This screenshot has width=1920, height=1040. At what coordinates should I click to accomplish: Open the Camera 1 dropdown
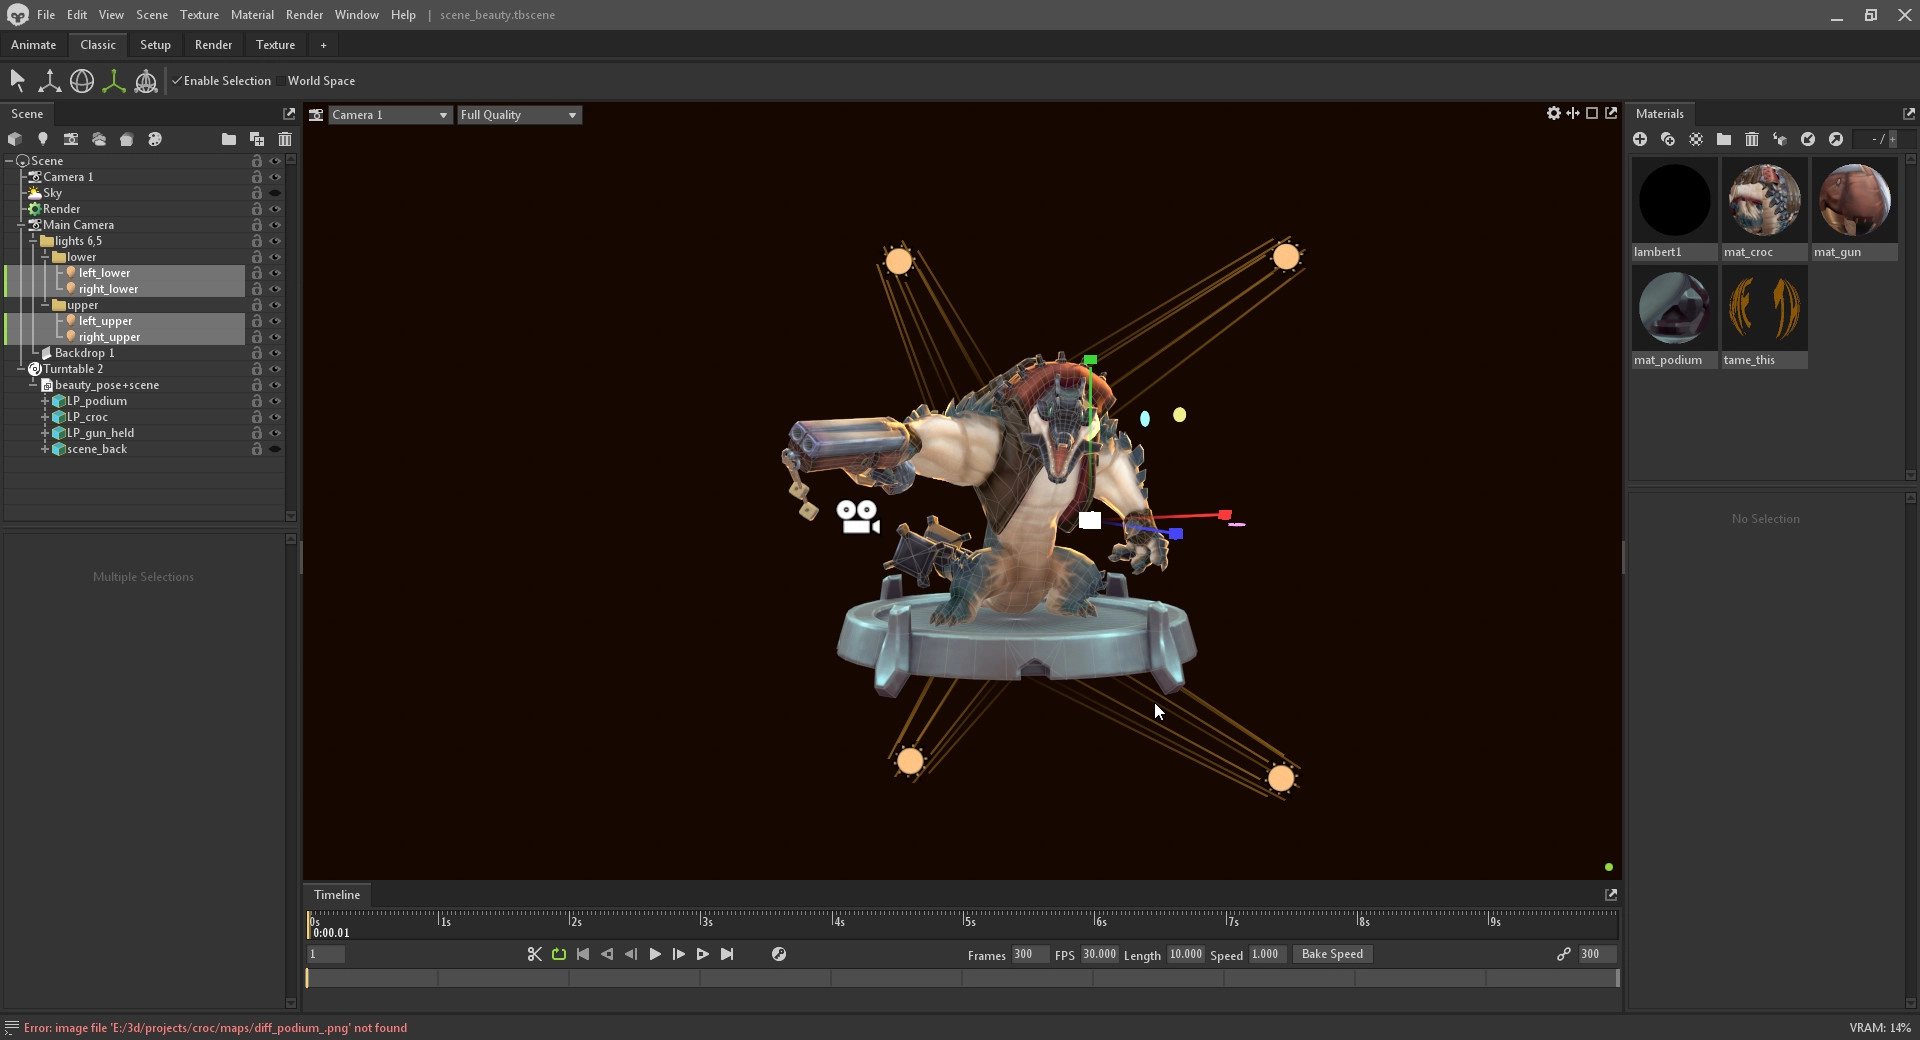pos(390,115)
